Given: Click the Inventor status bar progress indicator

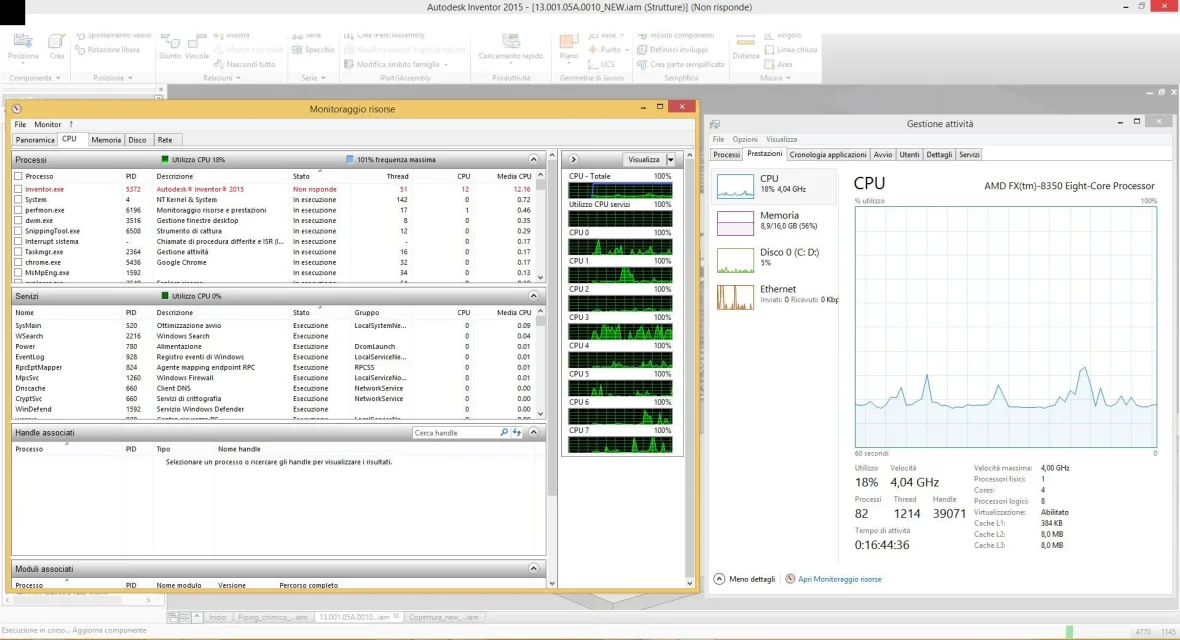Looking at the screenshot, I should click(x=1069, y=632).
